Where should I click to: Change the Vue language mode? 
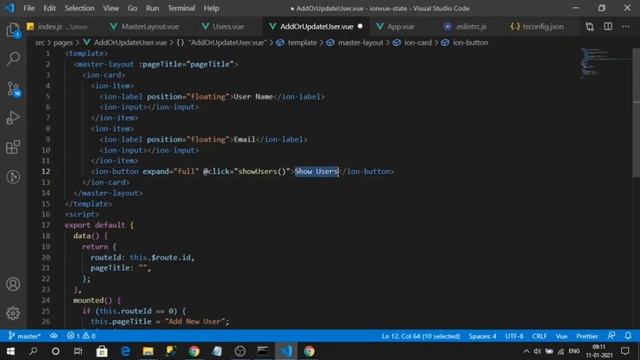click(x=562, y=336)
